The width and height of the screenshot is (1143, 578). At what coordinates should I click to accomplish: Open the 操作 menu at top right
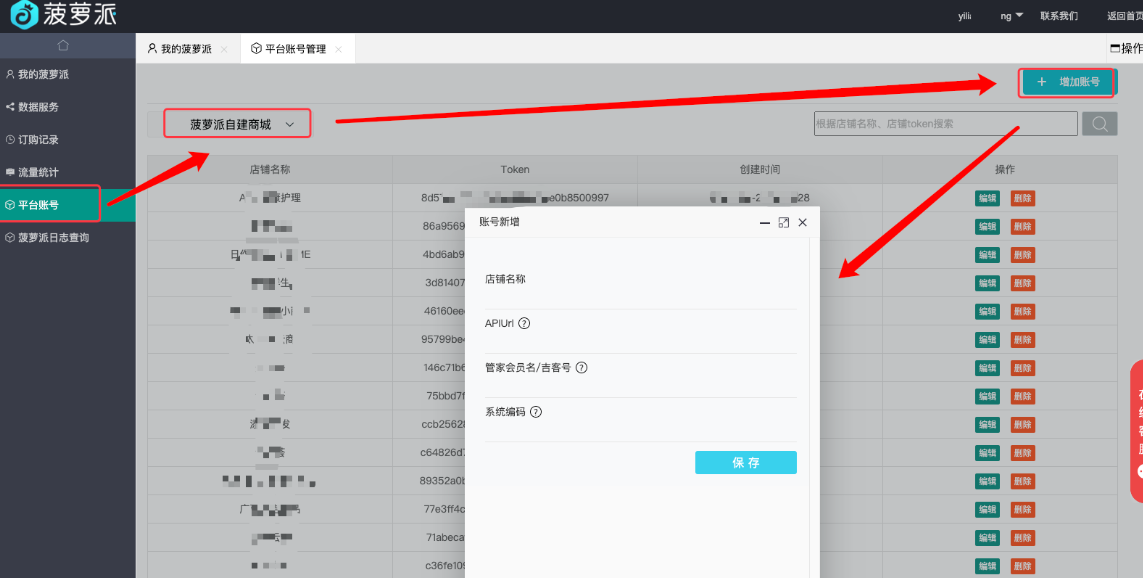point(1126,48)
